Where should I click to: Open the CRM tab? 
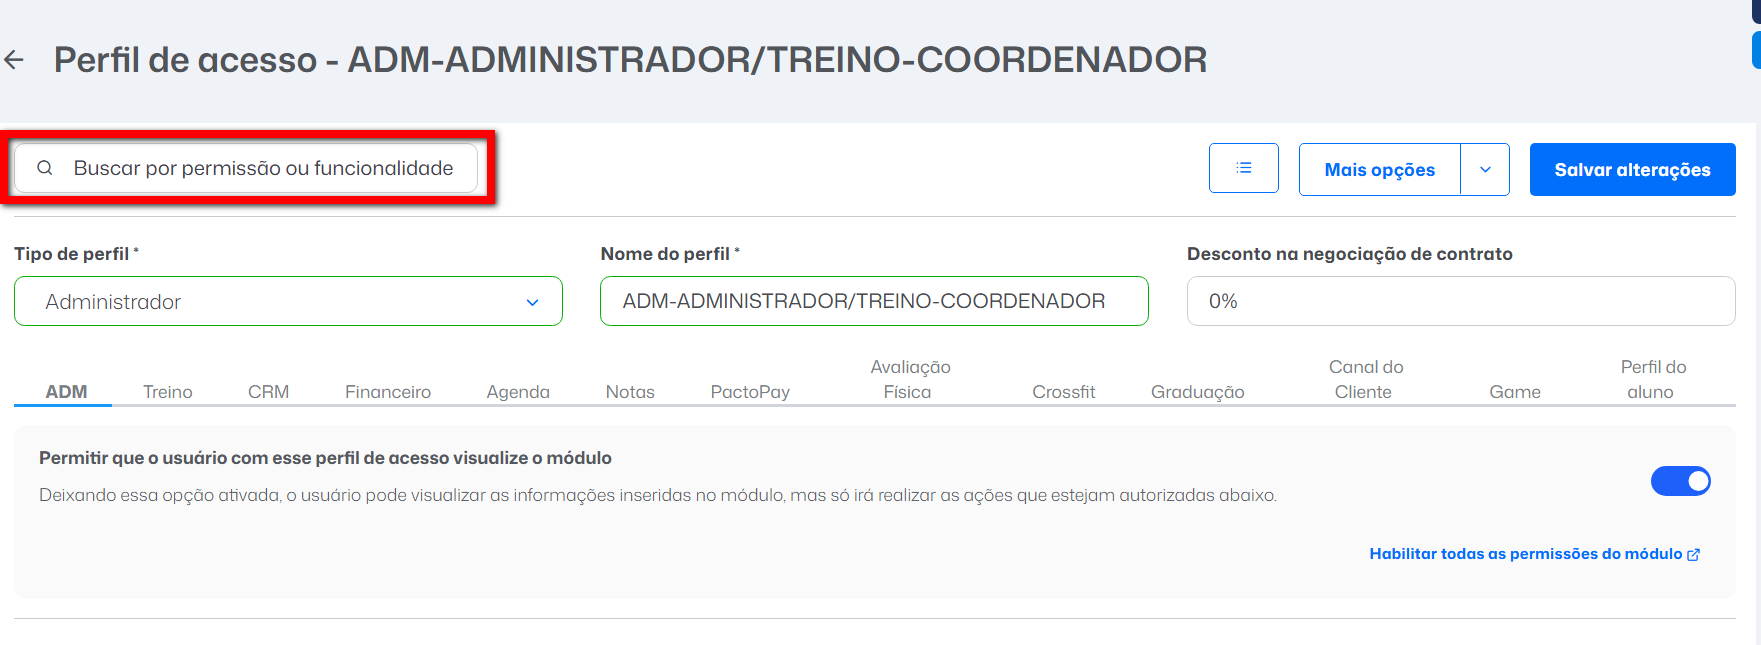click(x=268, y=392)
